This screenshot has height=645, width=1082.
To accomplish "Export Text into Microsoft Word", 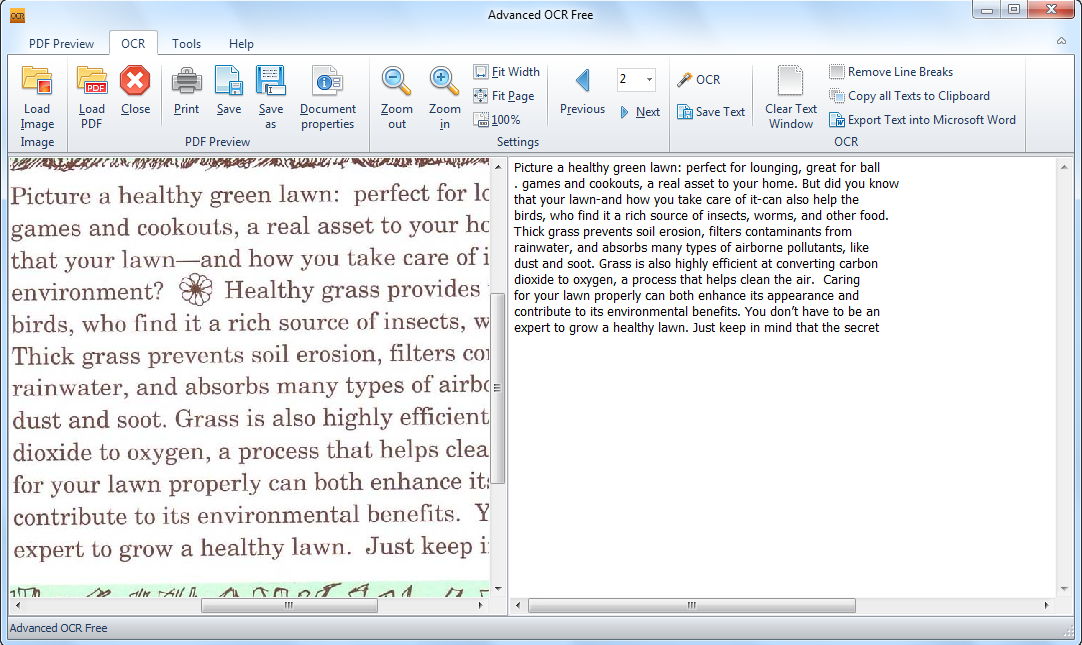I will click(923, 120).
